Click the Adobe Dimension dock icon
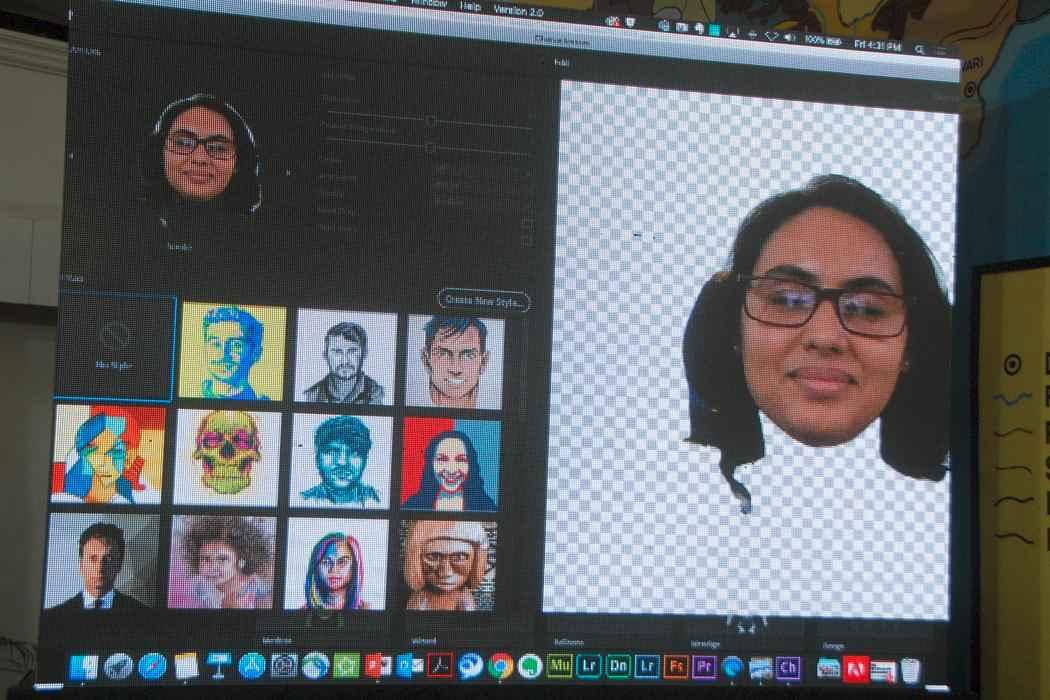The image size is (1050, 700). pos(618,667)
